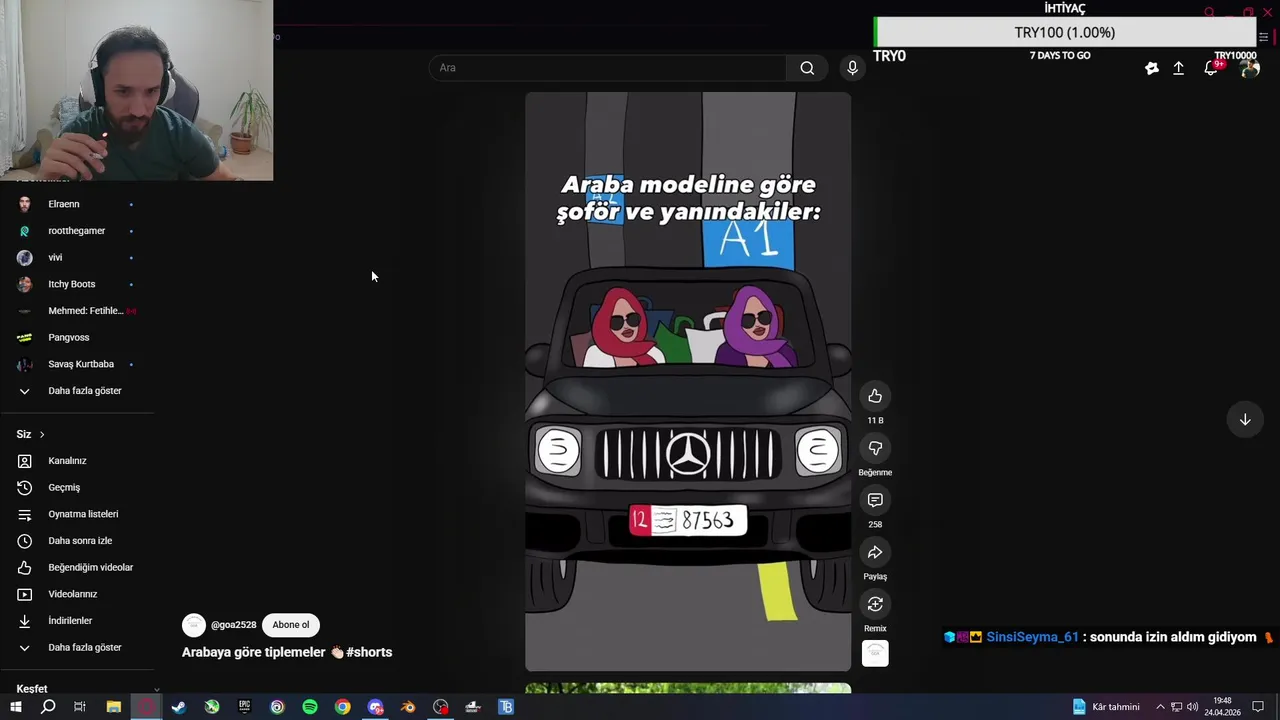The width and height of the screenshot is (1280, 720).
Task: Click the Abone ol subscribe button
Action: pyautogui.click(x=291, y=625)
